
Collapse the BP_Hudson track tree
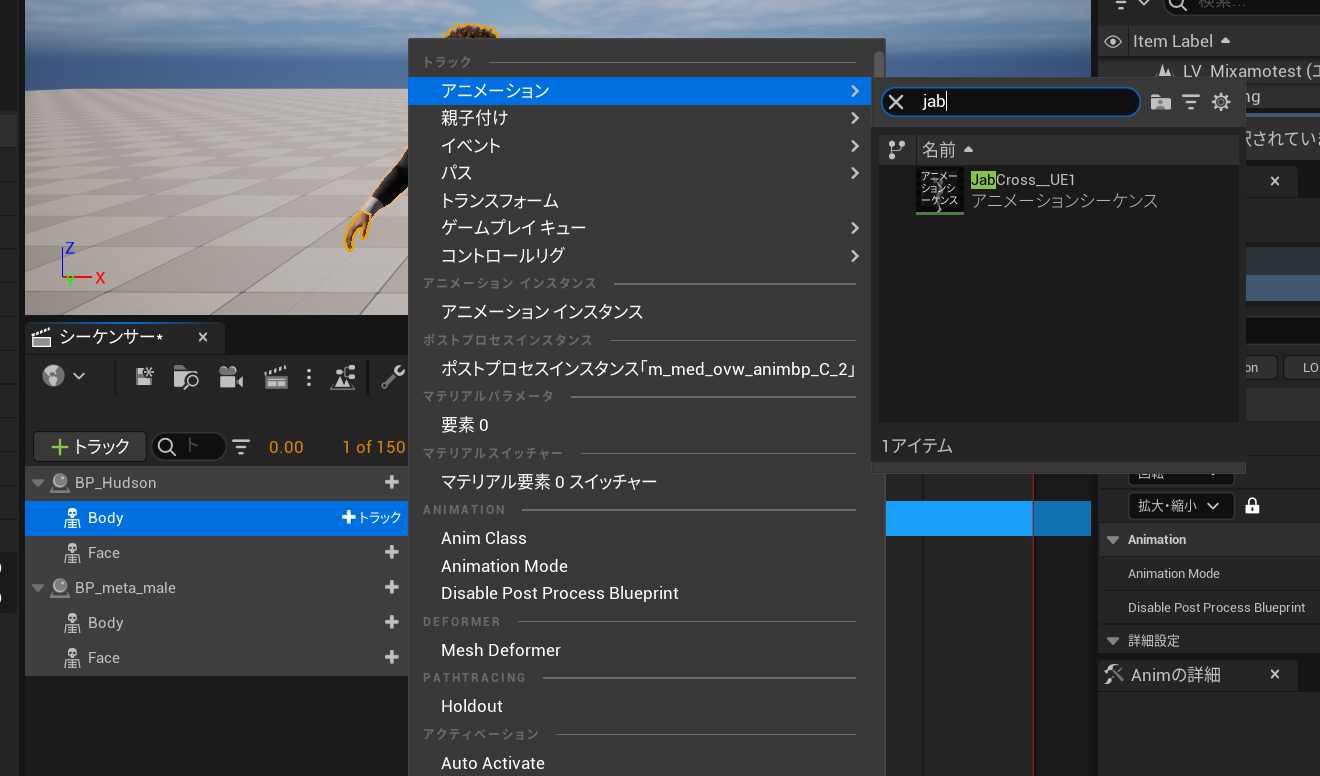[39, 483]
